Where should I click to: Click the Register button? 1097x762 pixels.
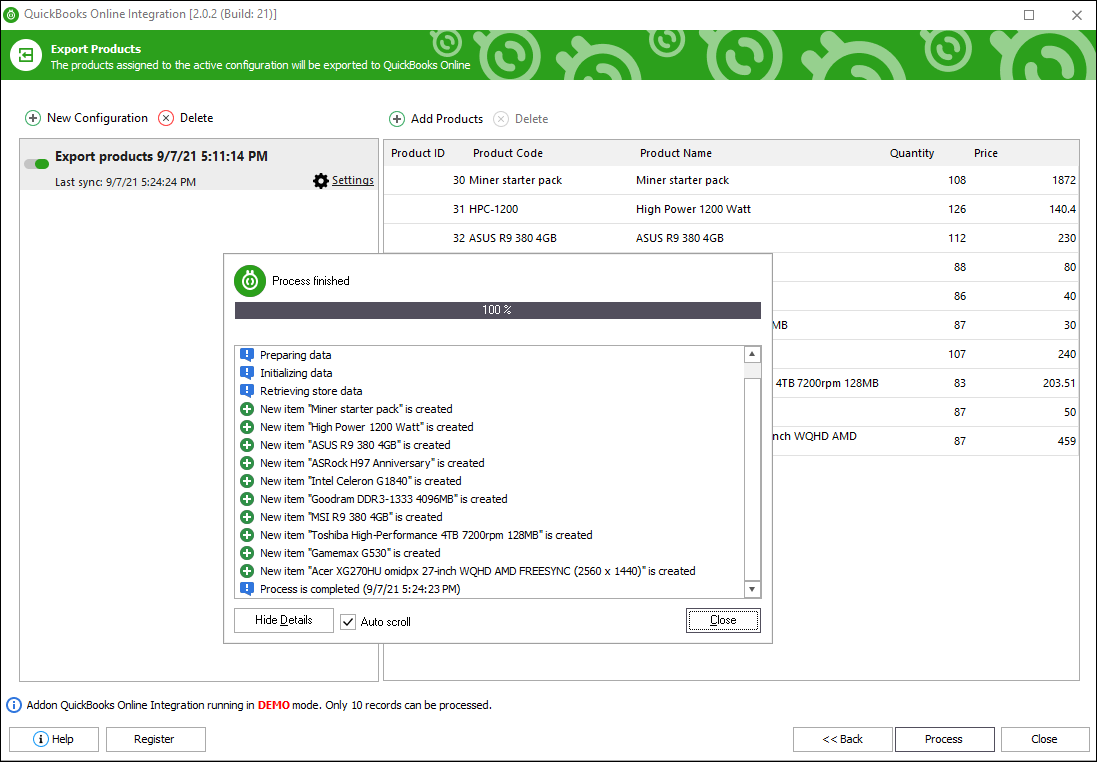[x=155, y=739]
